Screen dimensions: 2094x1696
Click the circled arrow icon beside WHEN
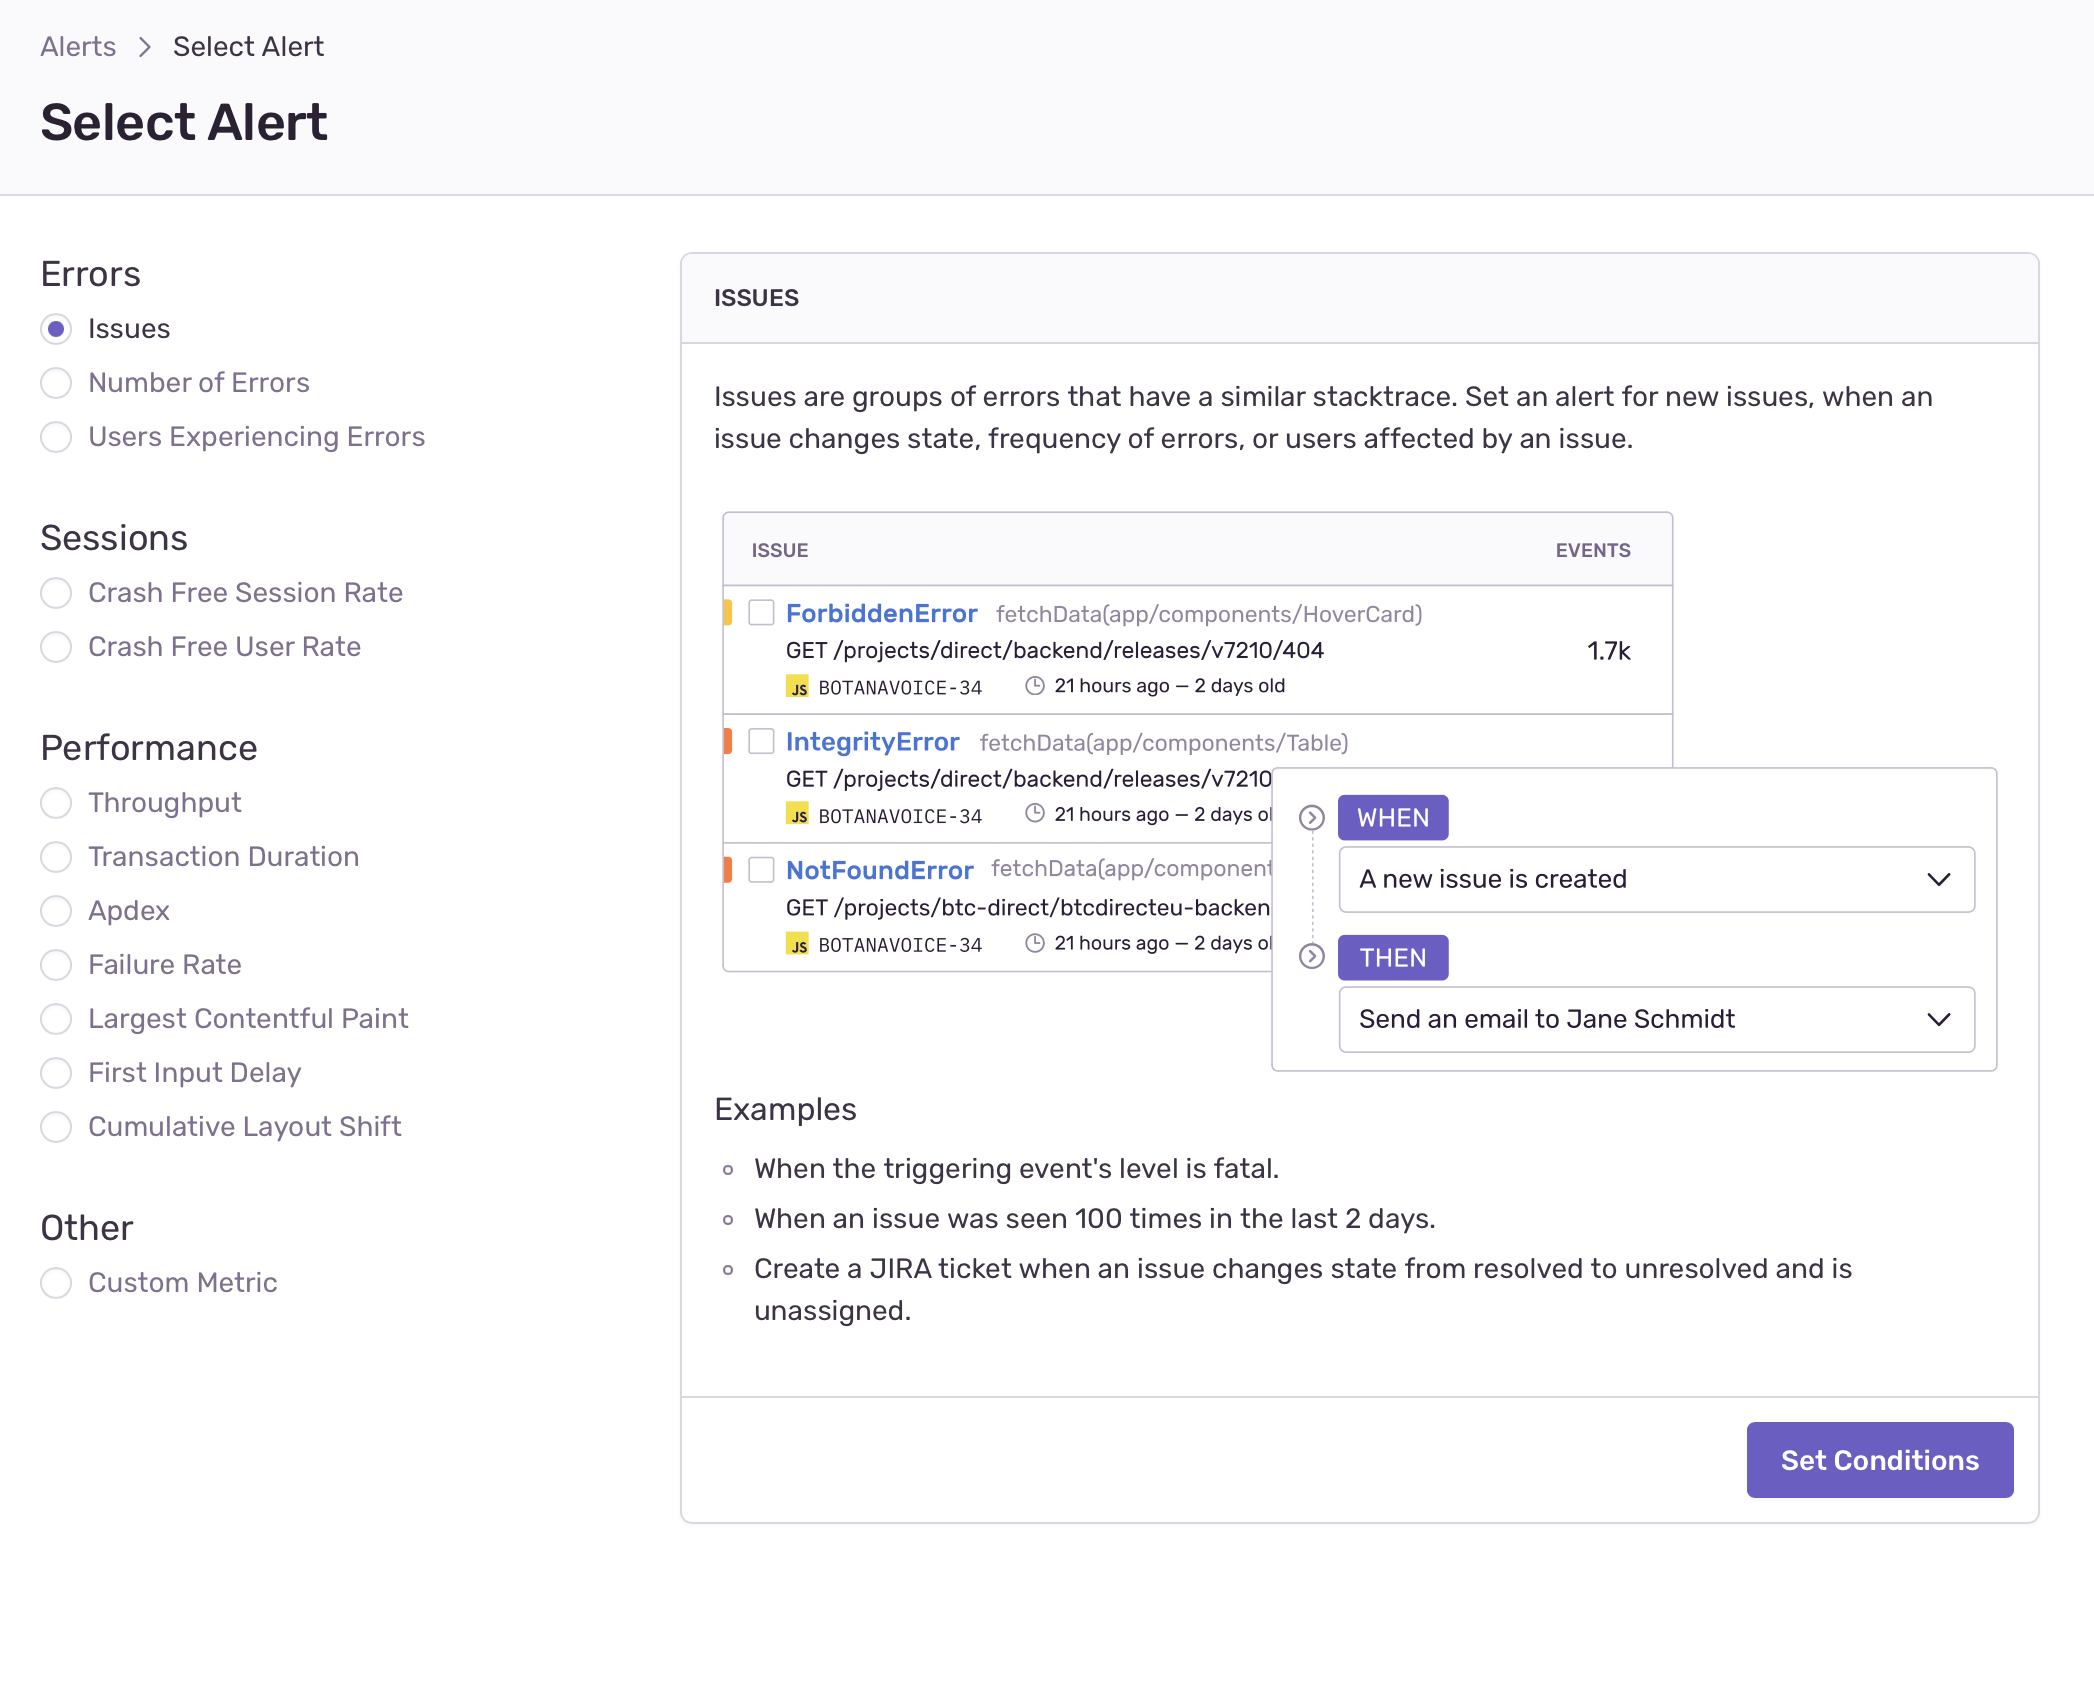click(x=1310, y=818)
